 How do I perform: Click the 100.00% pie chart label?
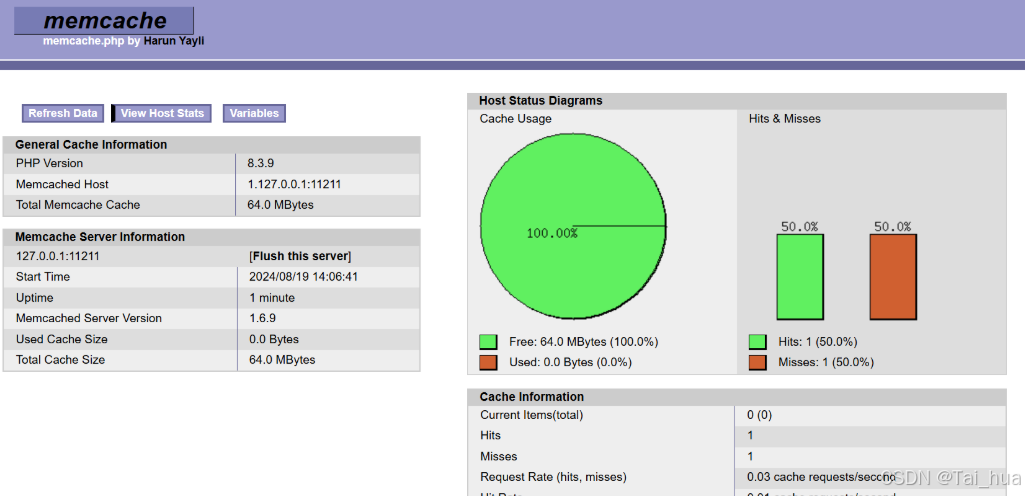click(552, 233)
